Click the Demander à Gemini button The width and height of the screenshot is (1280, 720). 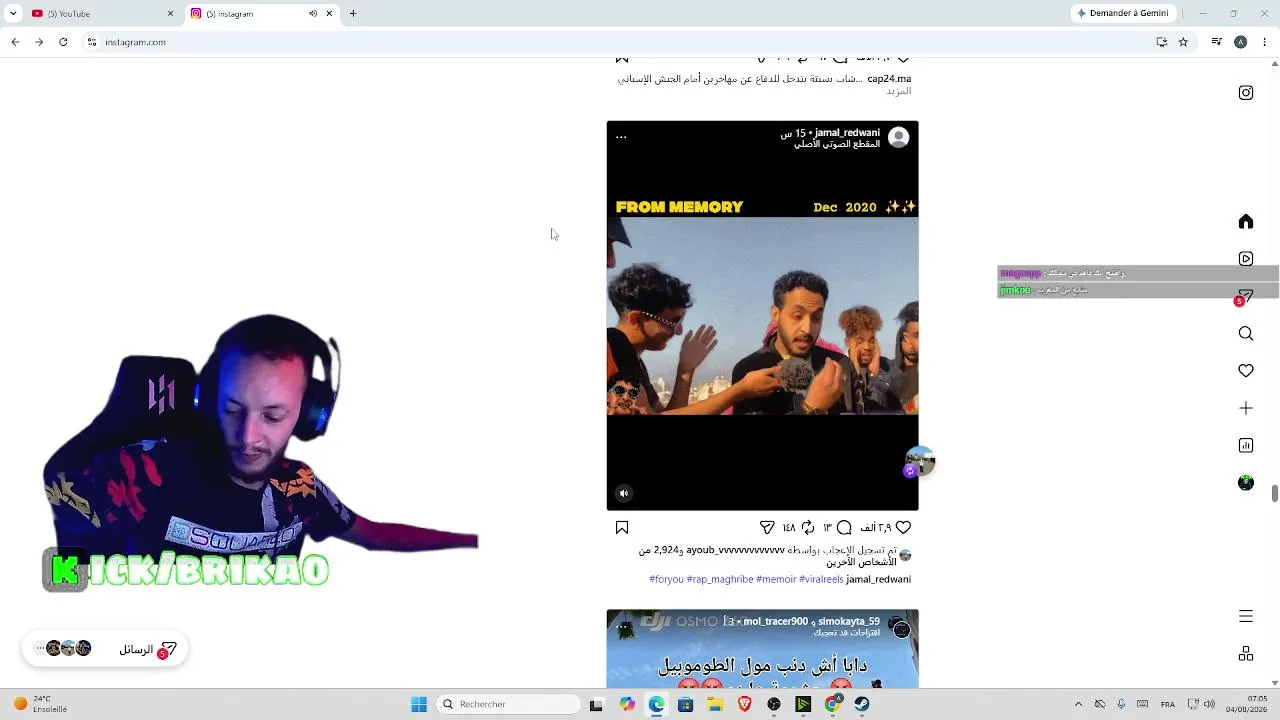click(1122, 14)
